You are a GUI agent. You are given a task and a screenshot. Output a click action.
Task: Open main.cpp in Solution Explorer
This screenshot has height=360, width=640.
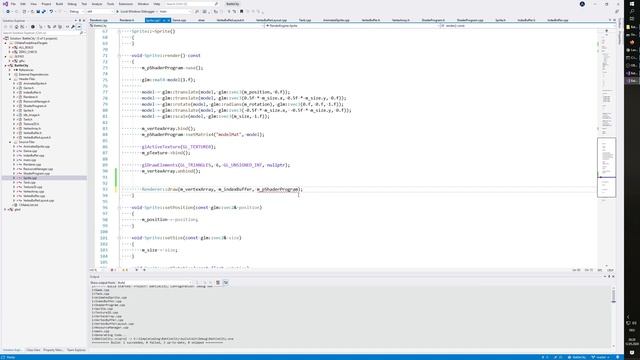(x=29, y=160)
